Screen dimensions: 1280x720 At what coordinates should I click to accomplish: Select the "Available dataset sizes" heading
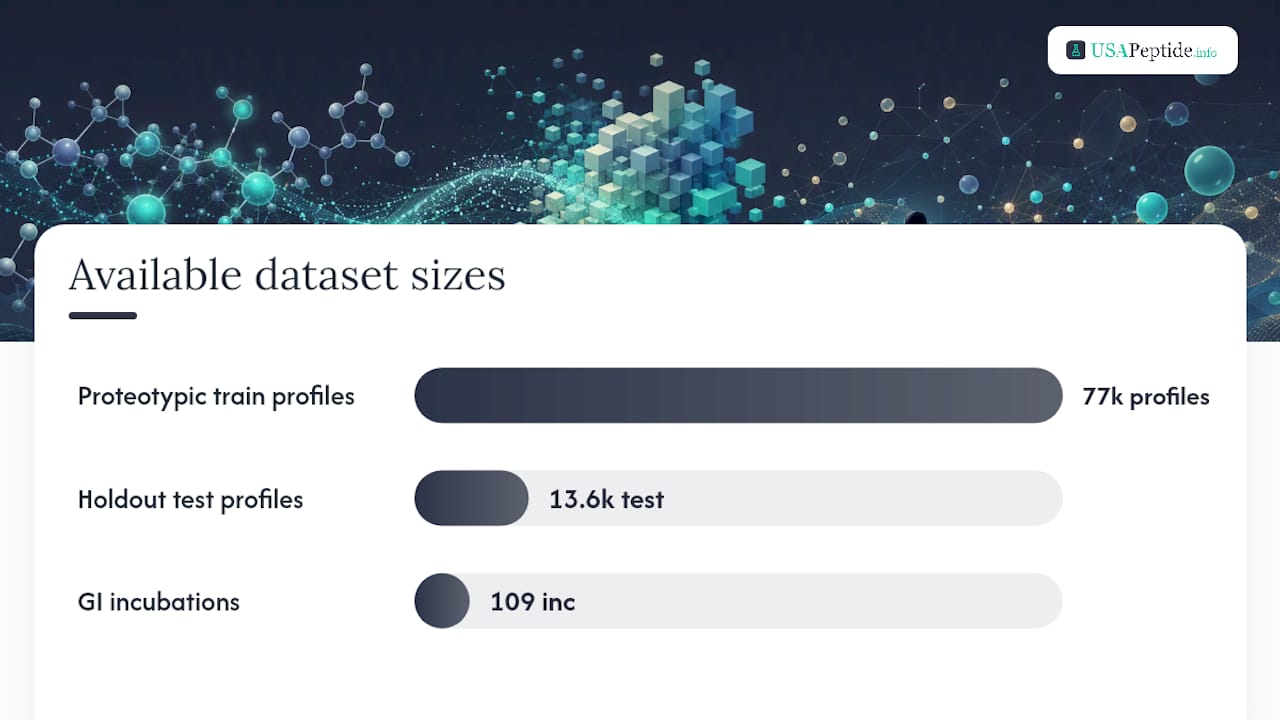tap(287, 274)
